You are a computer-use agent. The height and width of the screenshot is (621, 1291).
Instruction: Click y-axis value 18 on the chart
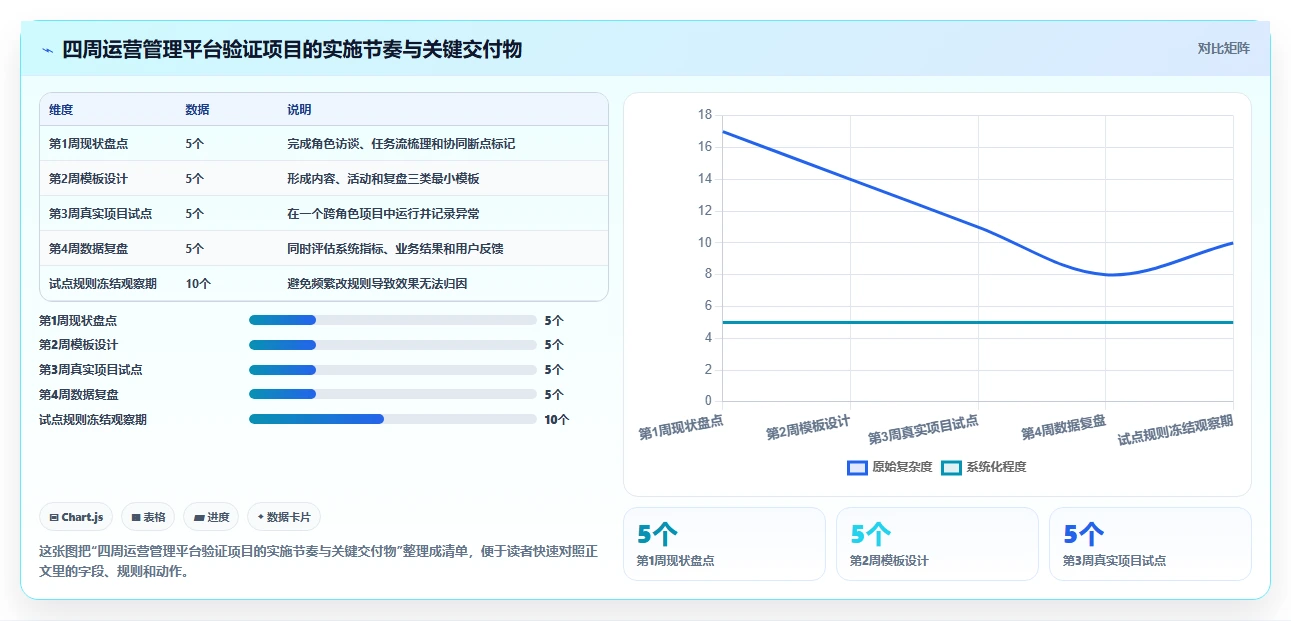tap(704, 115)
